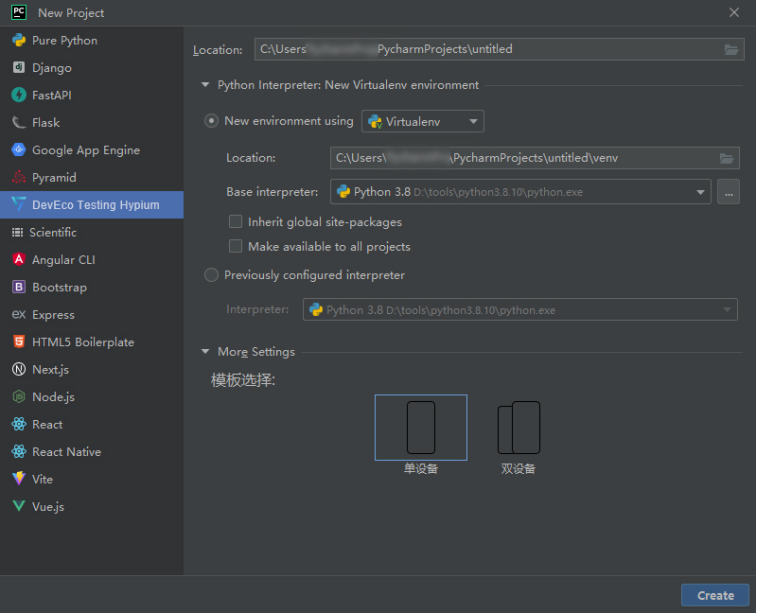Click the ellipsis button beside Base interpreter
The width and height of the screenshot is (757, 613).
click(728, 192)
